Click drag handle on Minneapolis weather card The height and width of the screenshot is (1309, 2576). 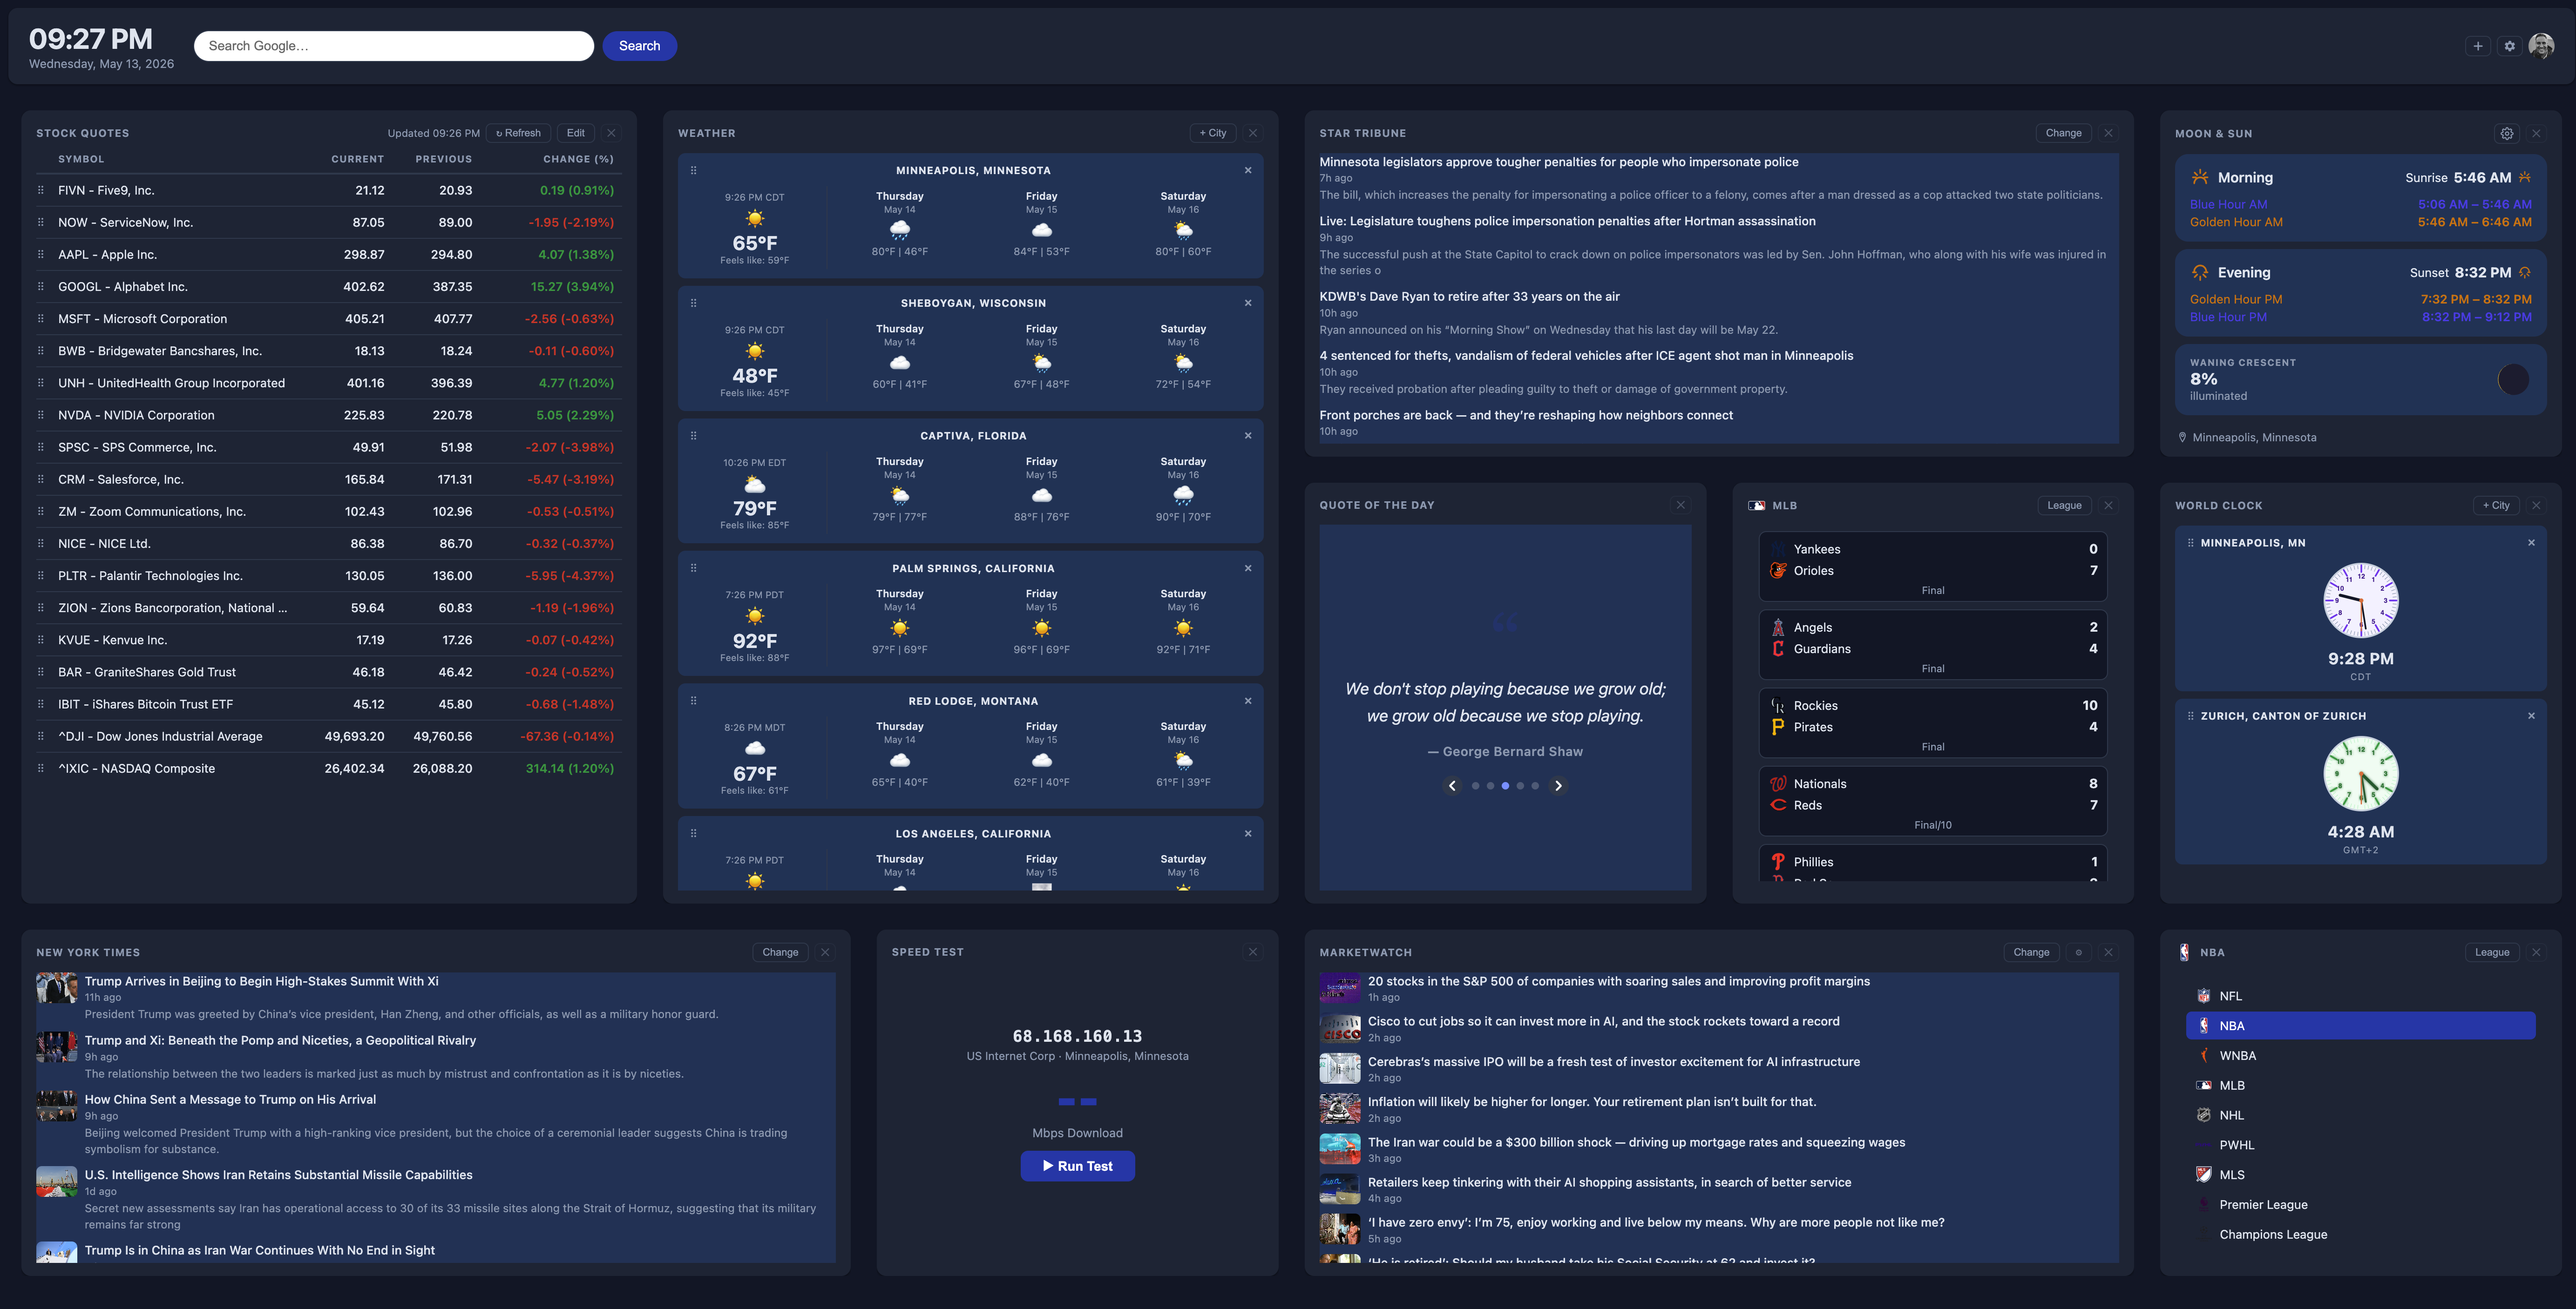tap(693, 170)
